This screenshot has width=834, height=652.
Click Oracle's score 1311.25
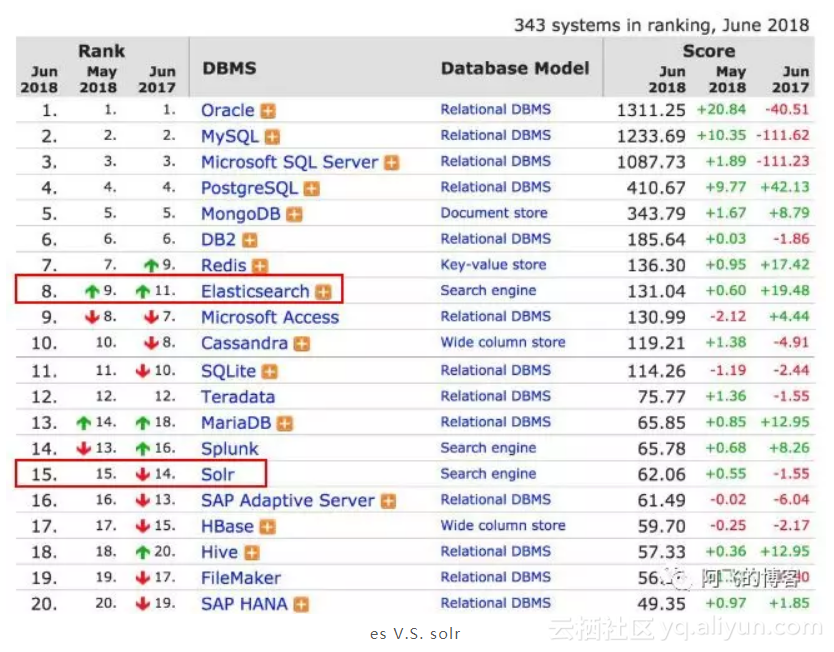point(651,110)
